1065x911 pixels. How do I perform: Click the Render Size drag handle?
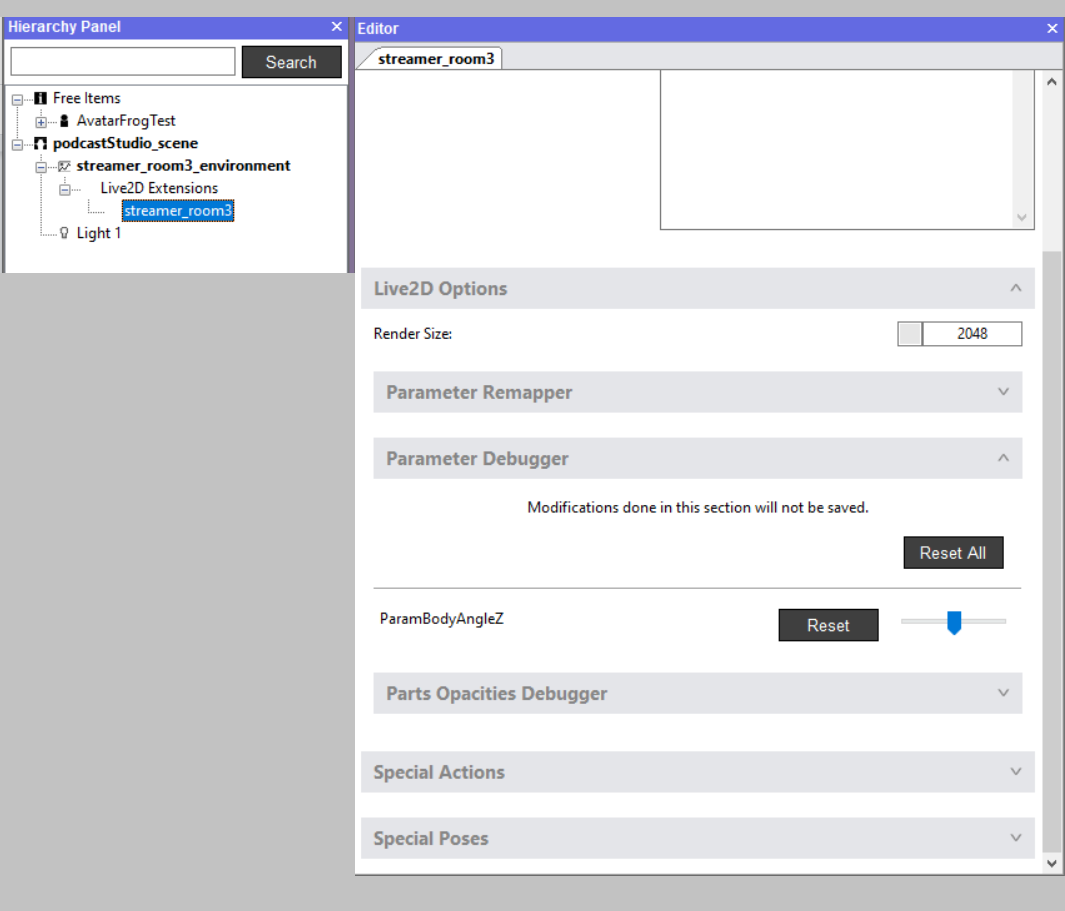pyautogui.click(x=909, y=334)
